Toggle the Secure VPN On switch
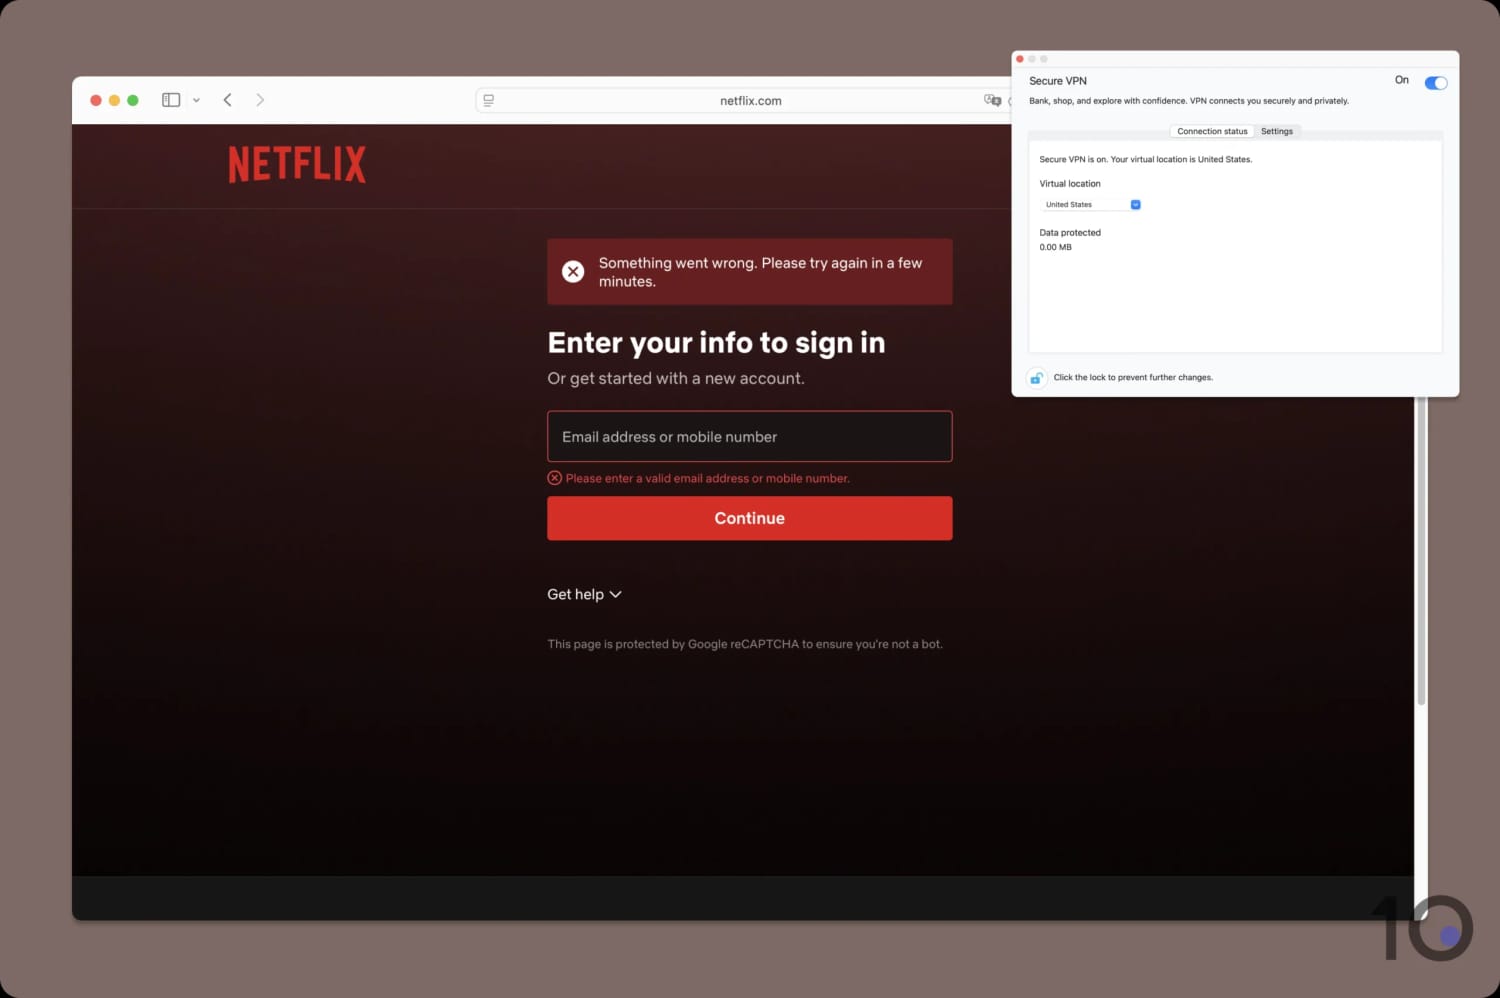The width and height of the screenshot is (1500, 998). [x=1436, y=83]
